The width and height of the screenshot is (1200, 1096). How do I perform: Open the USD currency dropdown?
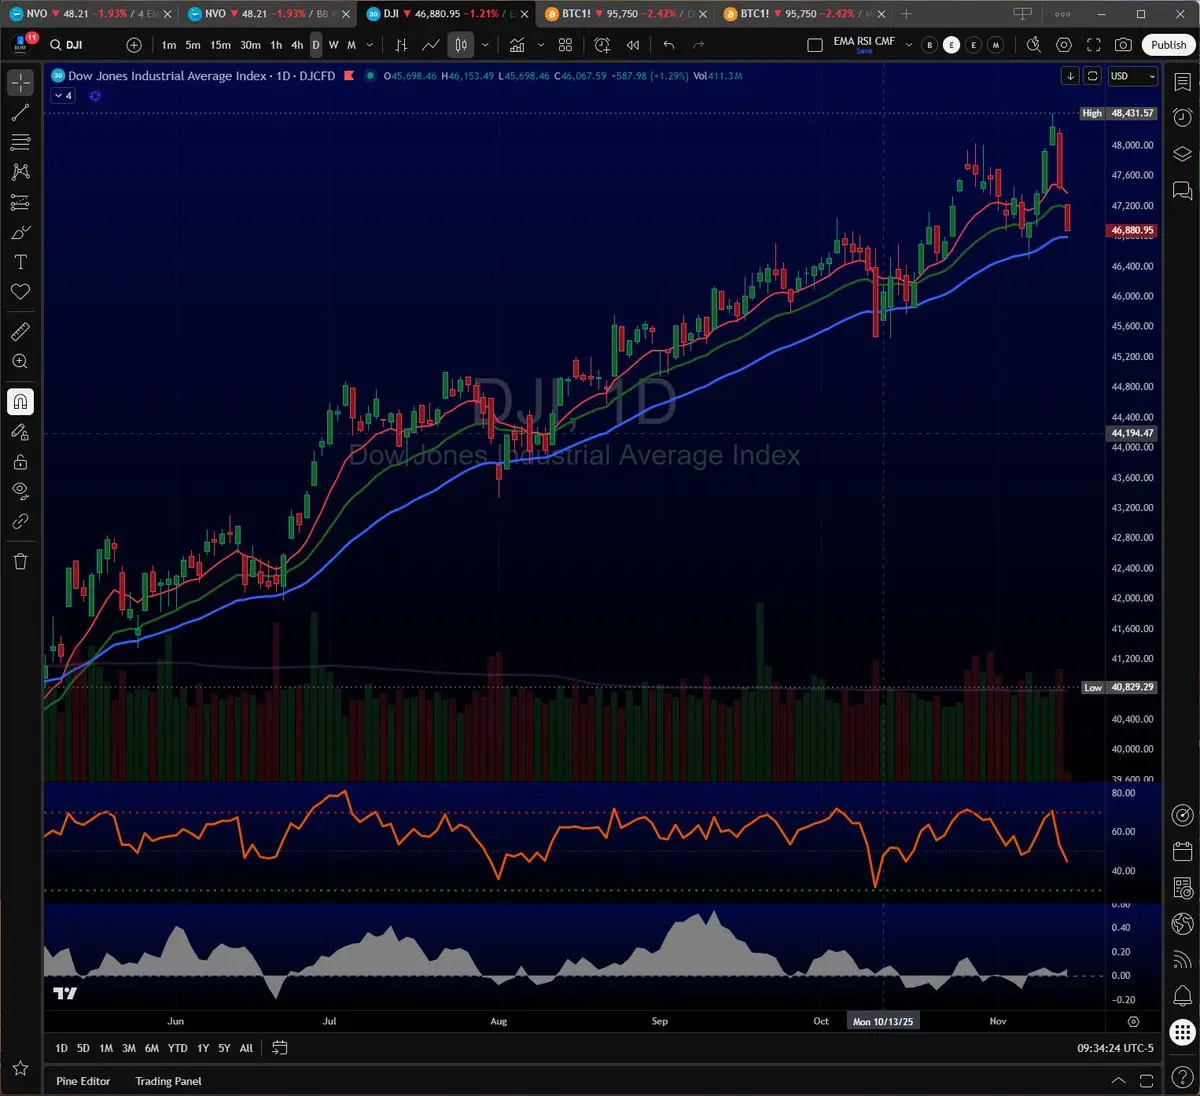click(1132, 76)
